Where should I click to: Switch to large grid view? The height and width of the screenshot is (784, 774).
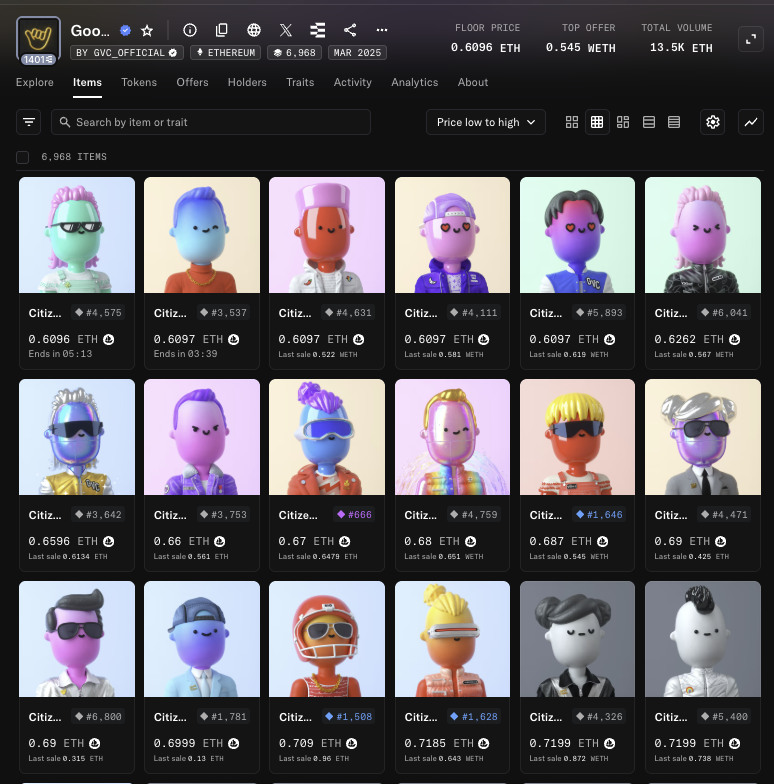pyautogui.click(x=572, y=122)
